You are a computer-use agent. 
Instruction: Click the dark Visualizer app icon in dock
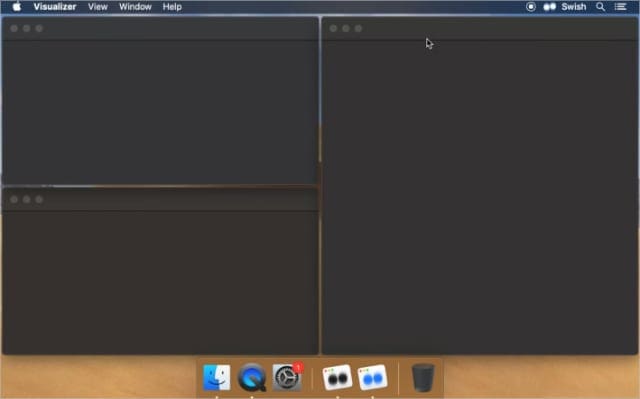coord(337,377)
